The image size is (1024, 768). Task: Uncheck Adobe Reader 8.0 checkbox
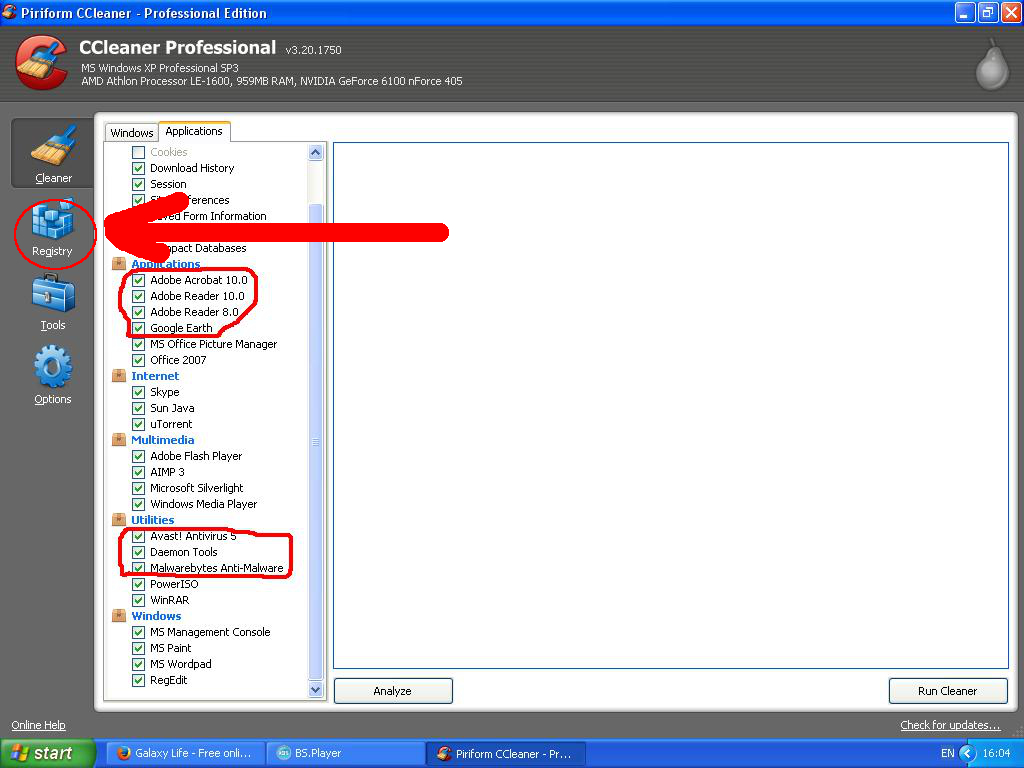[138, 312]
